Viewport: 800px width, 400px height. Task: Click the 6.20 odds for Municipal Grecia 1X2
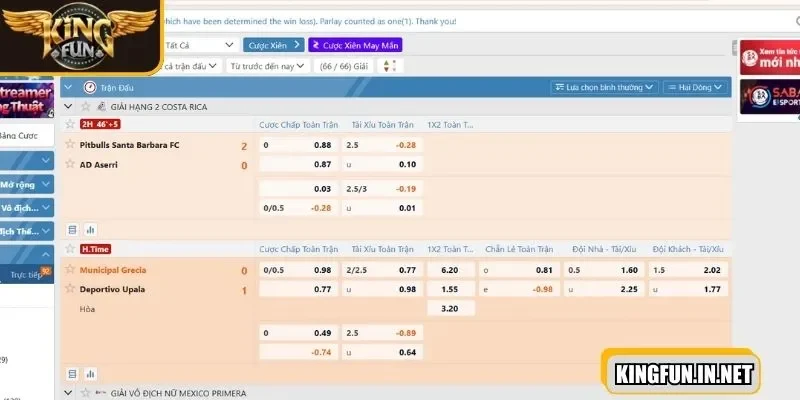[x=449, y=270]
